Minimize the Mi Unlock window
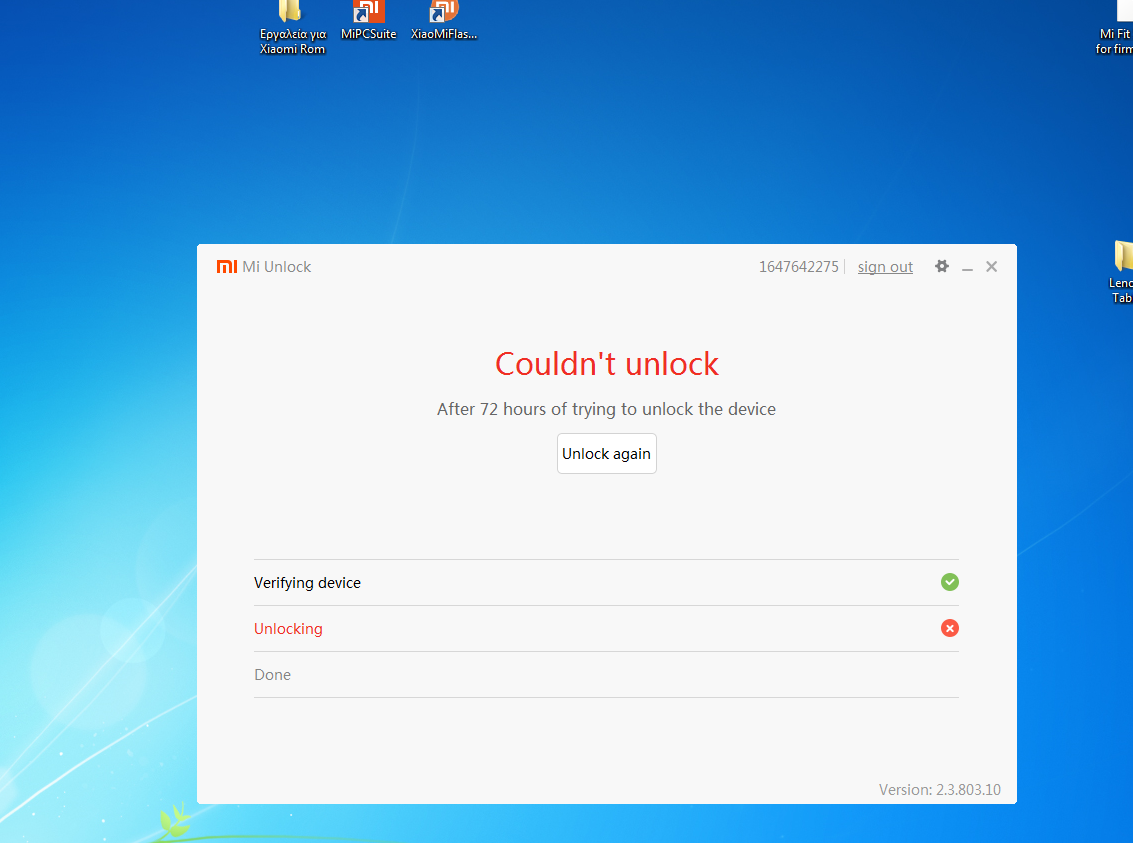 pyautogui.click(x=968, y=267)
